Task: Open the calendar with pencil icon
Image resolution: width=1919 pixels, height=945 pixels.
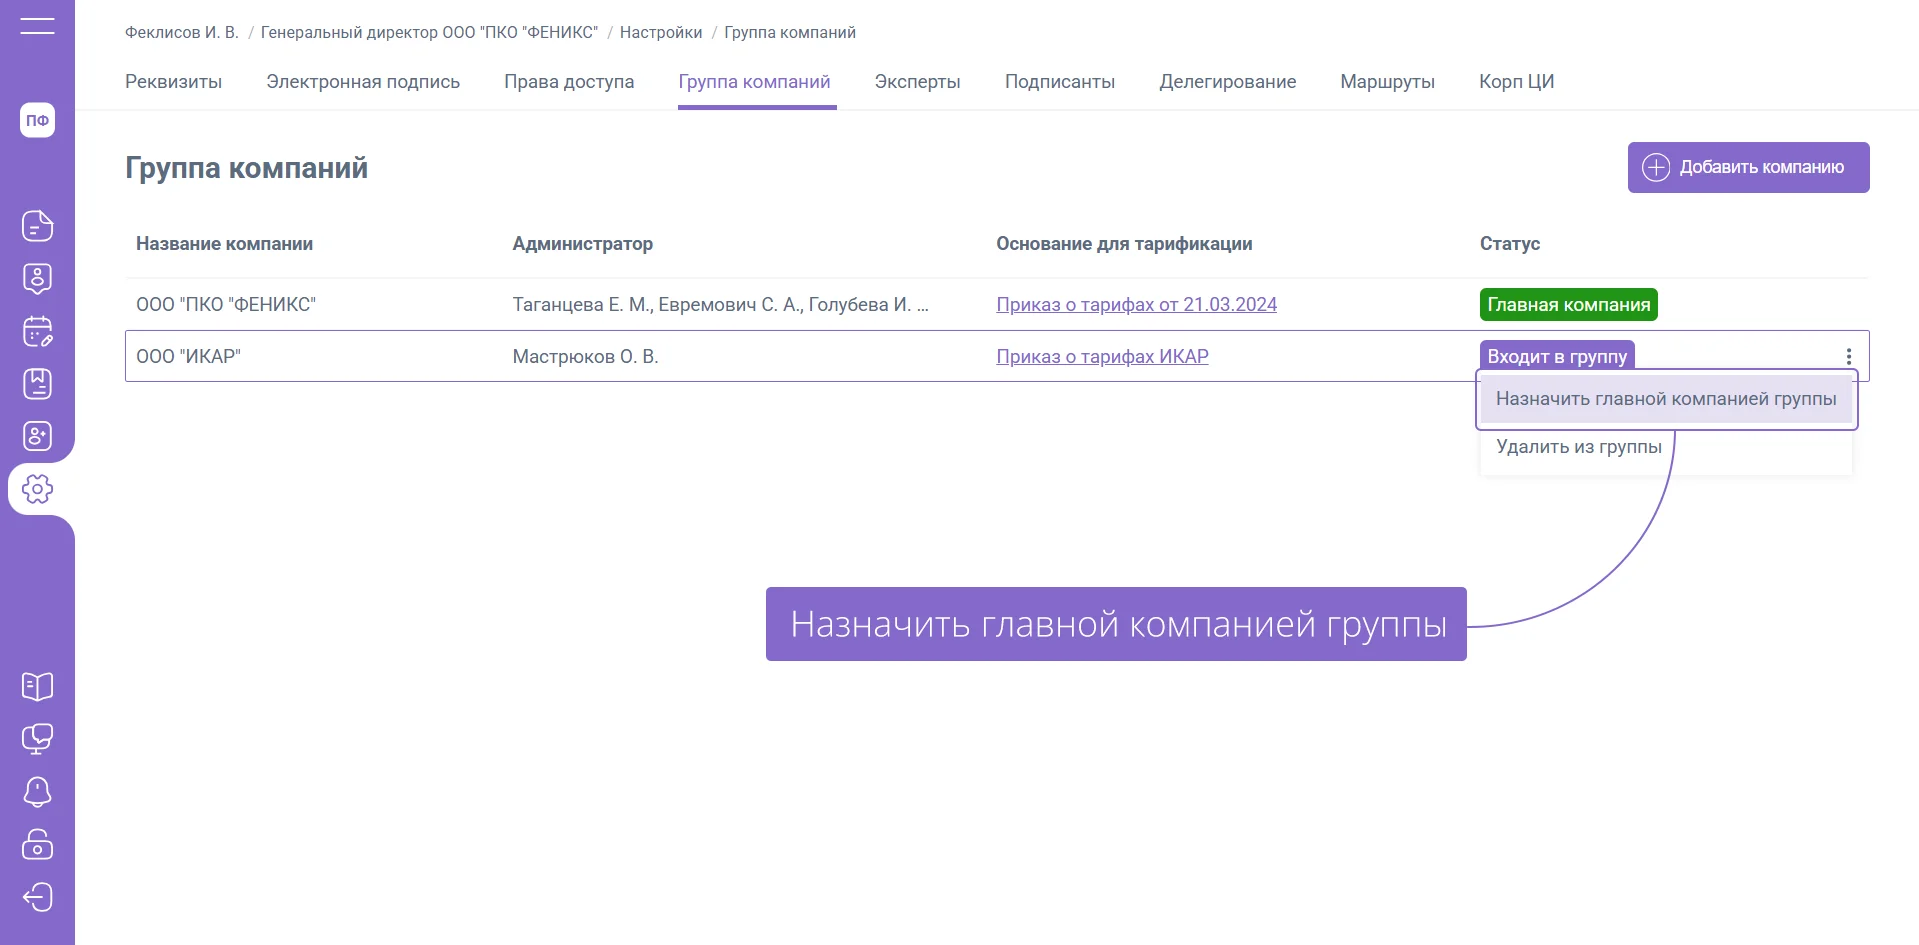Action: tap(37, 331)
